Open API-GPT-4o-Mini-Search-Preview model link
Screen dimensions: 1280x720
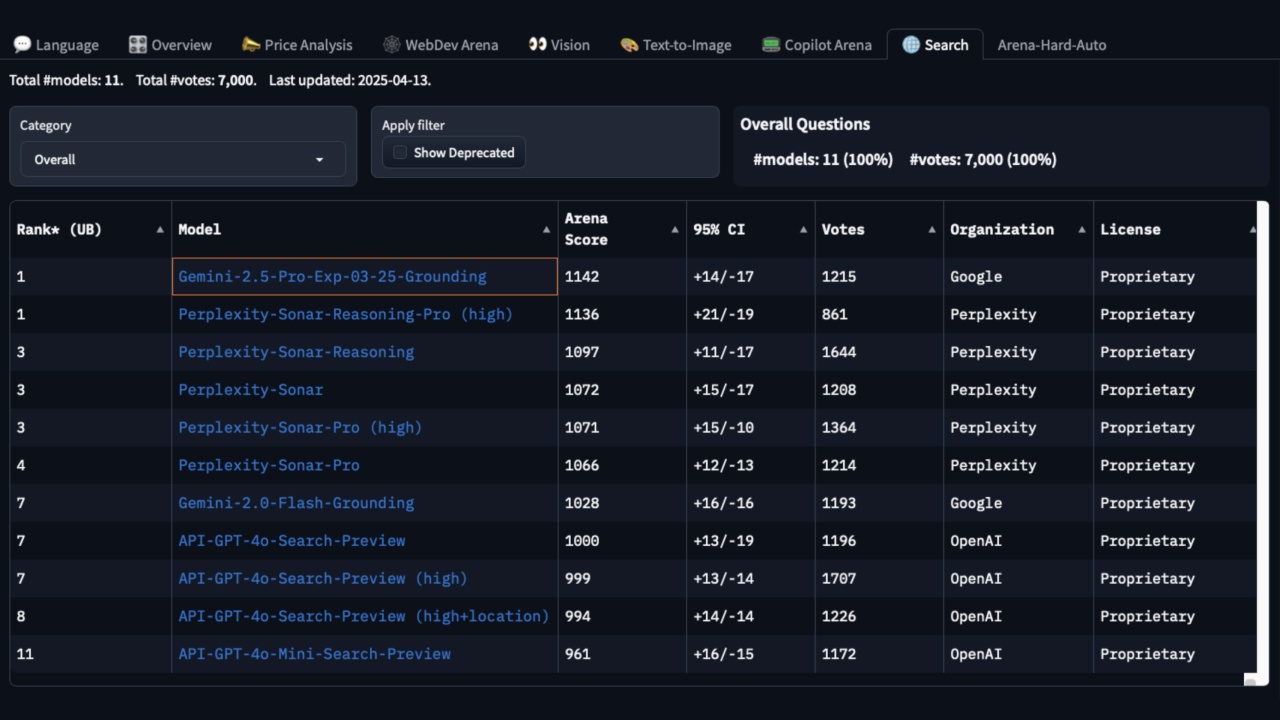314,654
